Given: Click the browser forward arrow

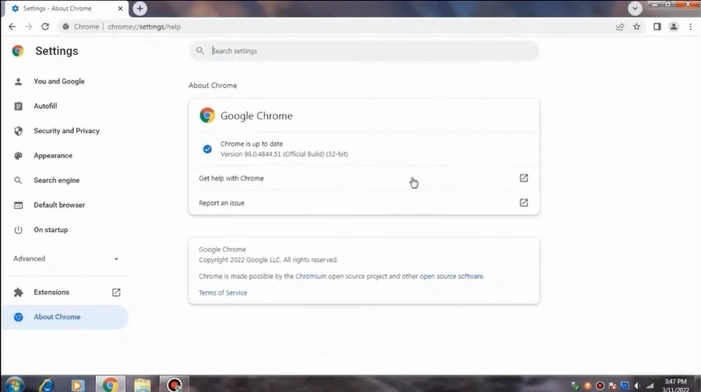Looking at the screenshot, I should (29, 27).
